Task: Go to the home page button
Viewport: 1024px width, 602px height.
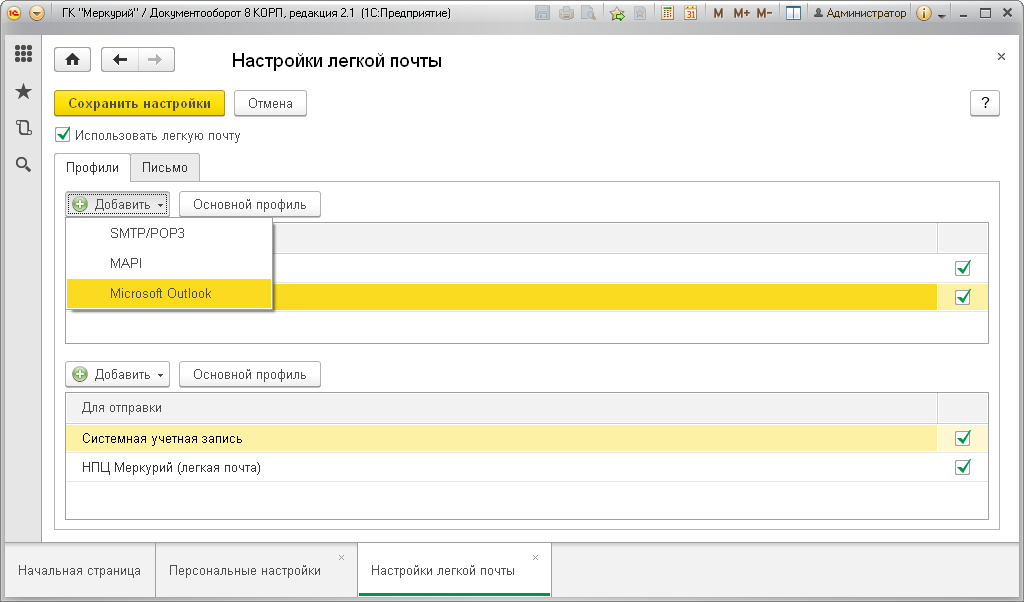Action: [x=72, y=59]
